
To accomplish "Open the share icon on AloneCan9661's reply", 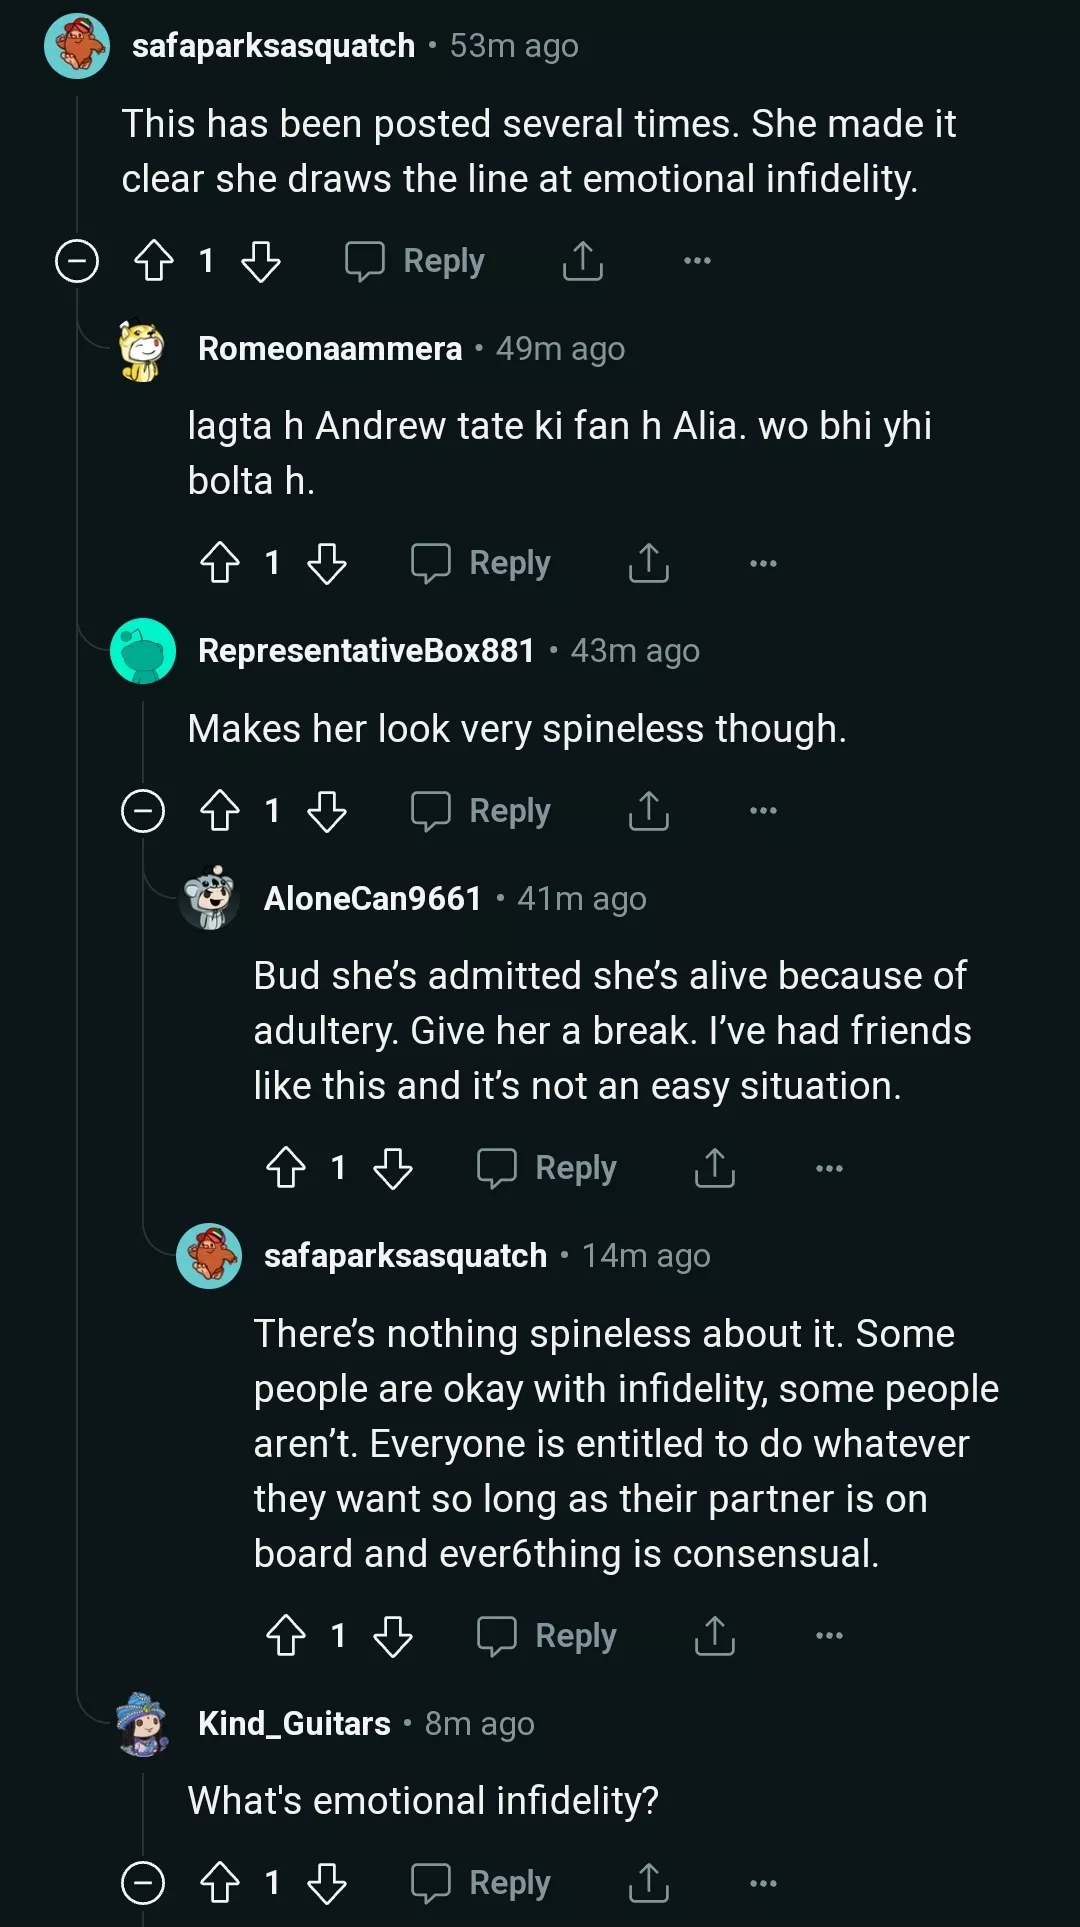I will pyautogui.click(x=714, y=1168).
